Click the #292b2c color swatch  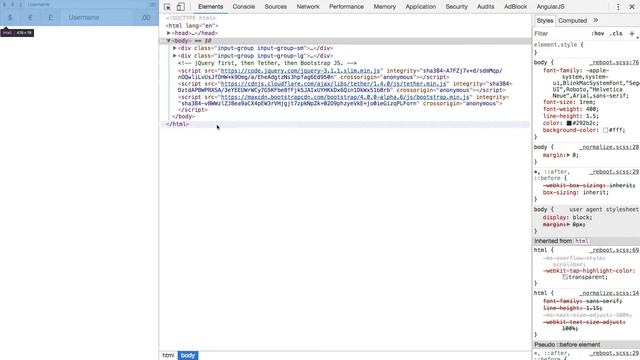point(569,123)
